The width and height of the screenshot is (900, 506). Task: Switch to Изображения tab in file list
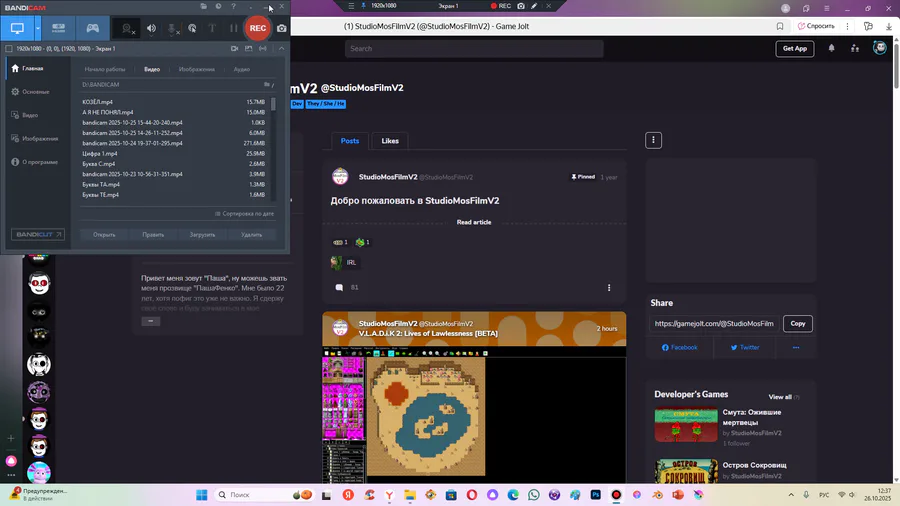[196, 69]
